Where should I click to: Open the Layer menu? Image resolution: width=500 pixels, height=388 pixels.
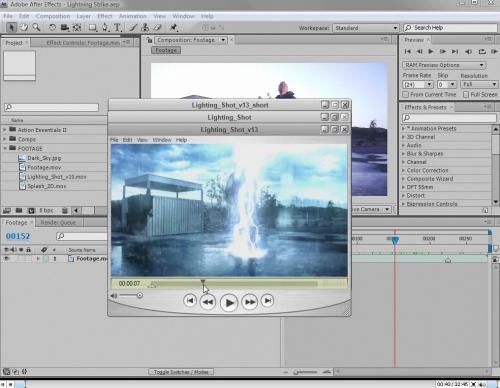(83, 16)
